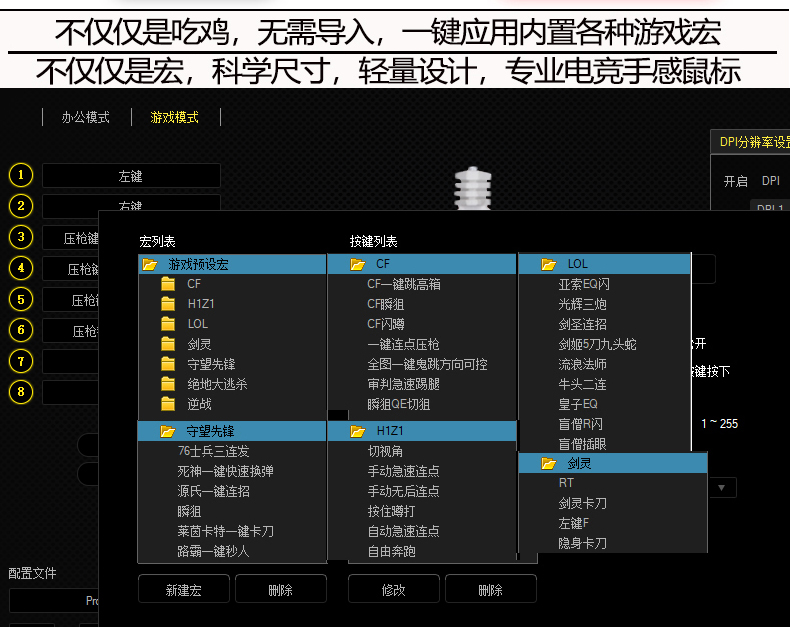The width and height of the screenshot is (790, 627).
Task: Select 76士兵三连发 macro
Action: pos(214,451)
